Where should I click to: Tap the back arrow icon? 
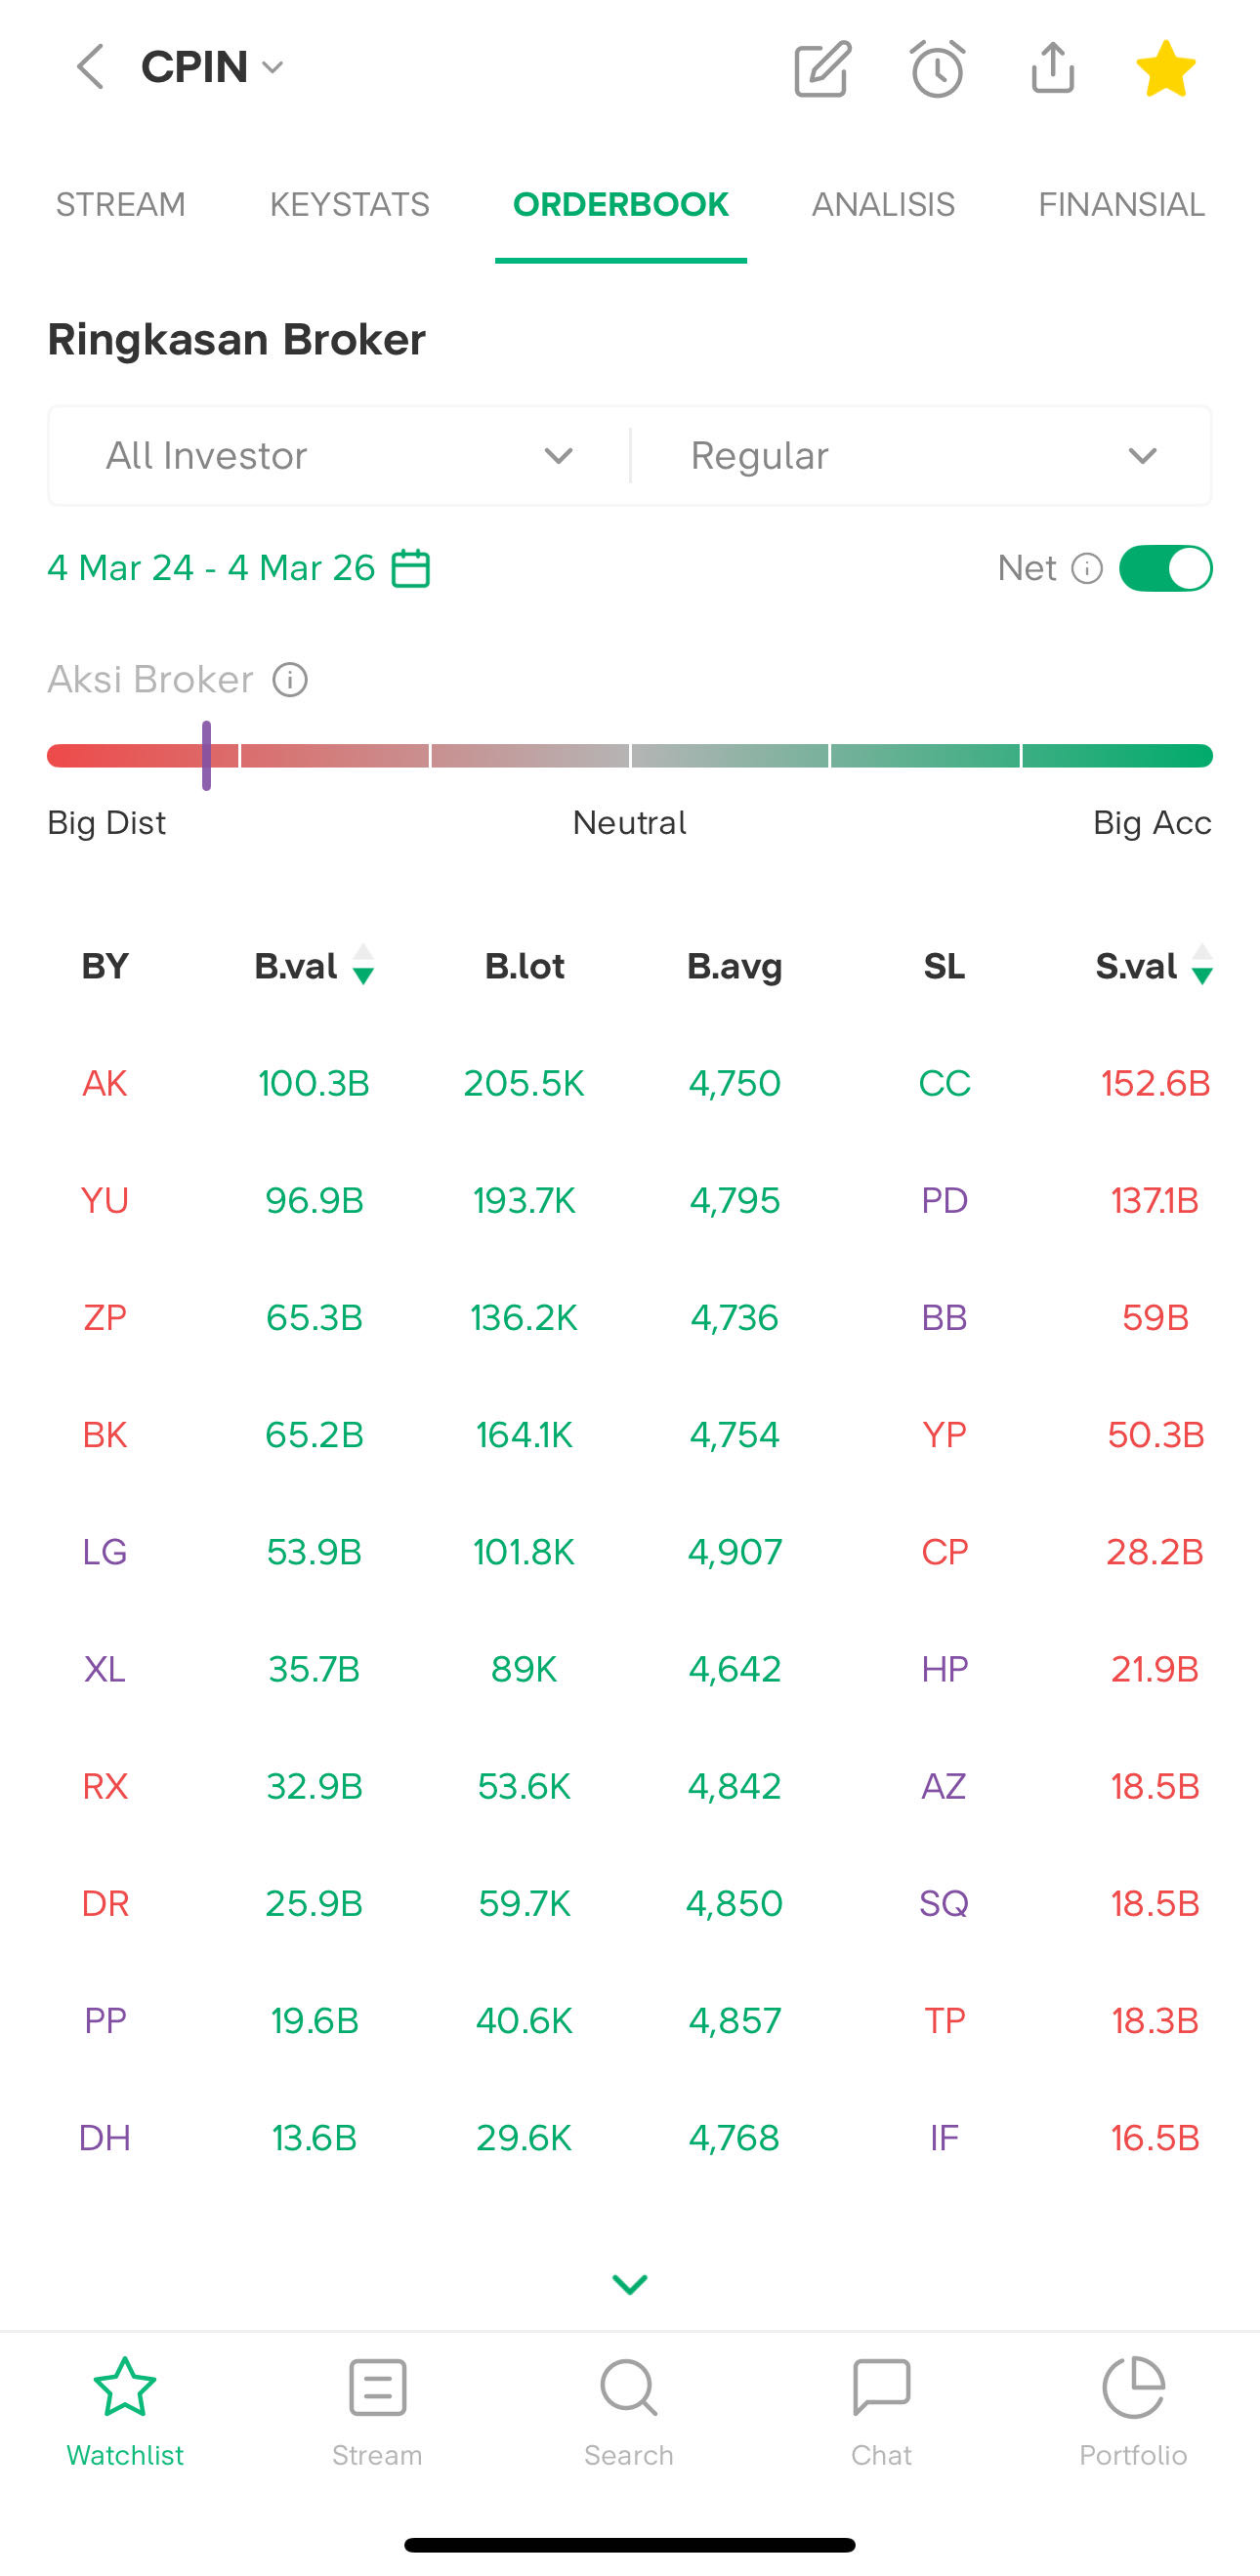point(90,67)
